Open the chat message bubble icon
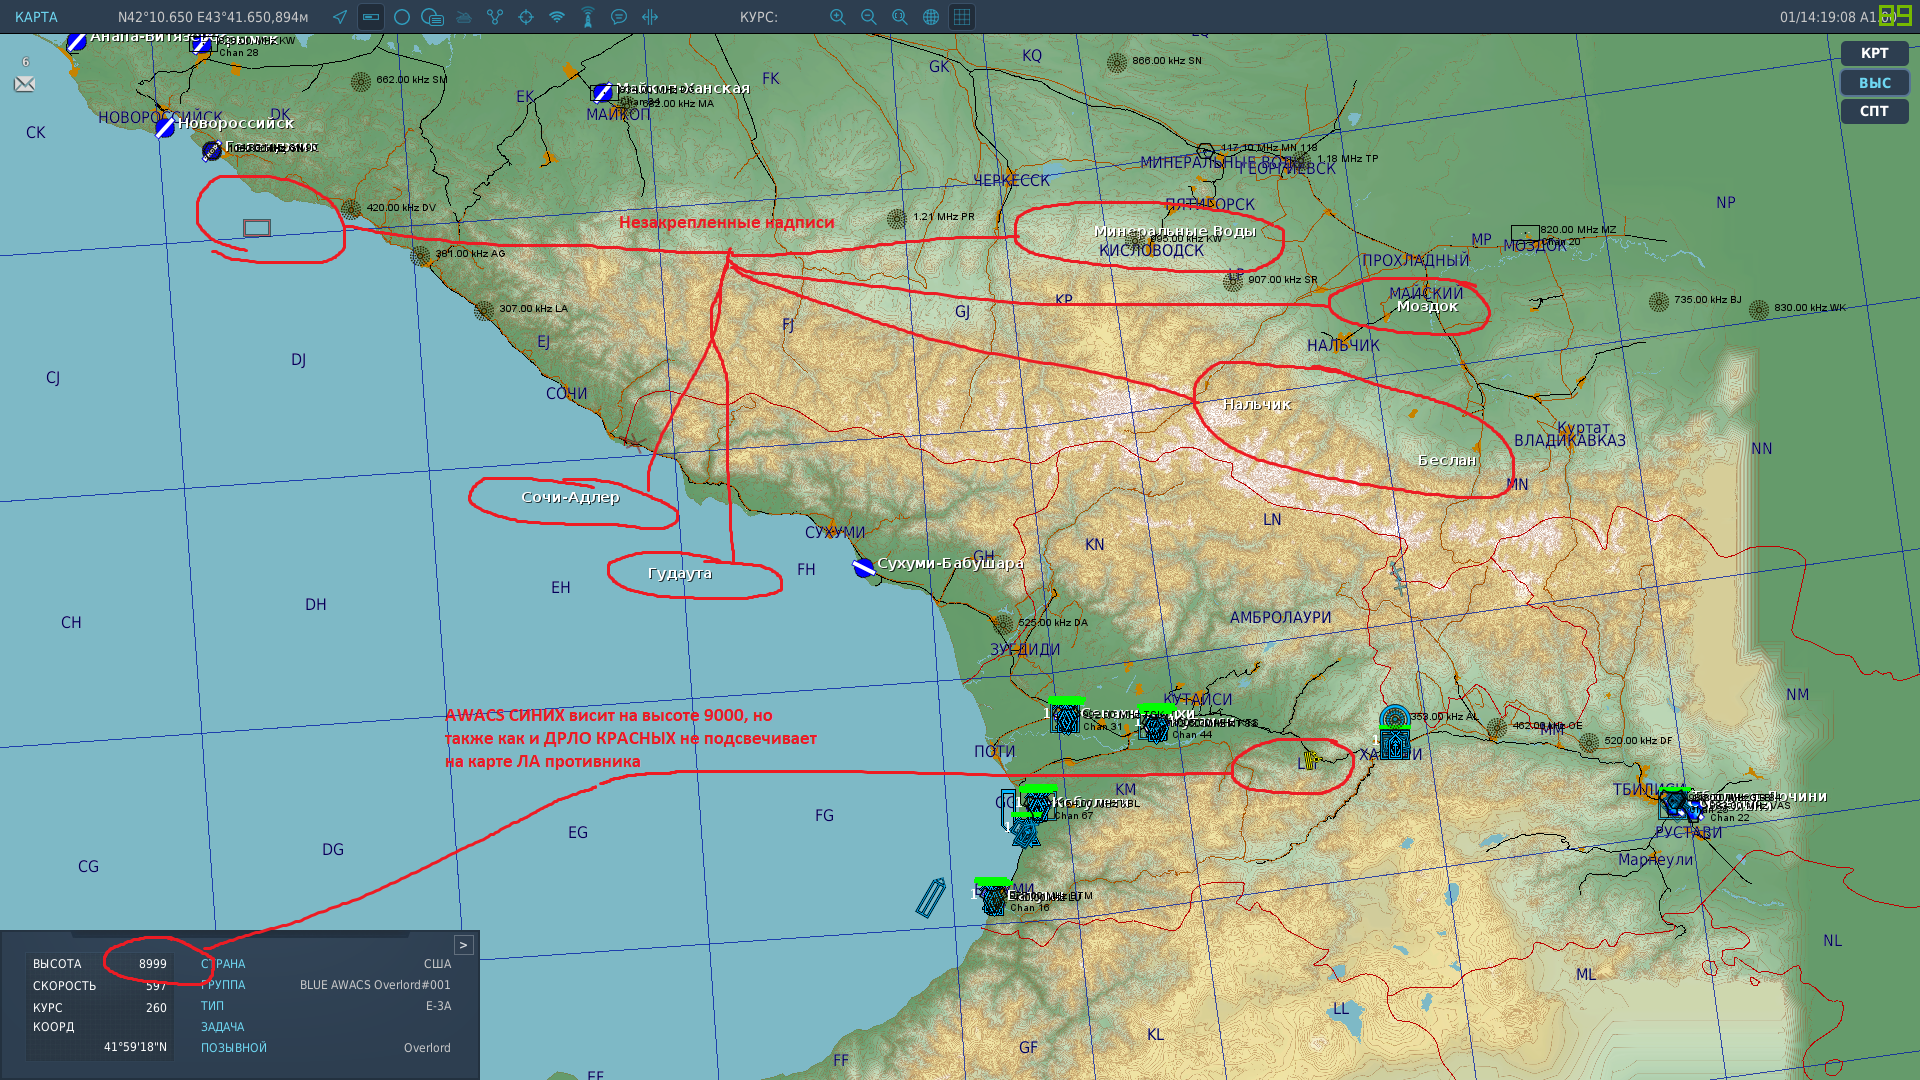The width and height of the screenshot is (1920, 1080). coord(619,17)
